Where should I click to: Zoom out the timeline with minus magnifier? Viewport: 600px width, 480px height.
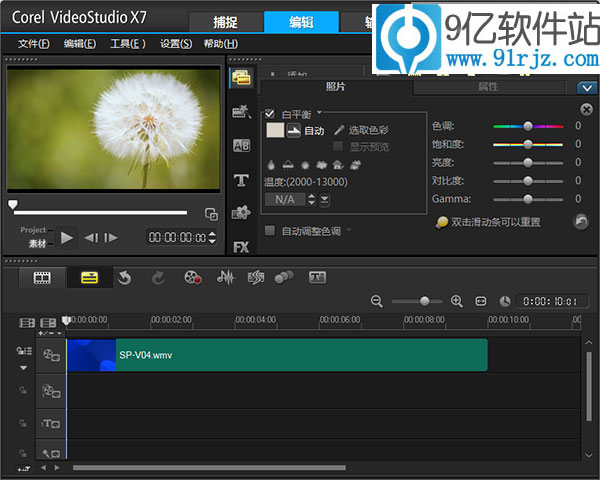[377, 300]
